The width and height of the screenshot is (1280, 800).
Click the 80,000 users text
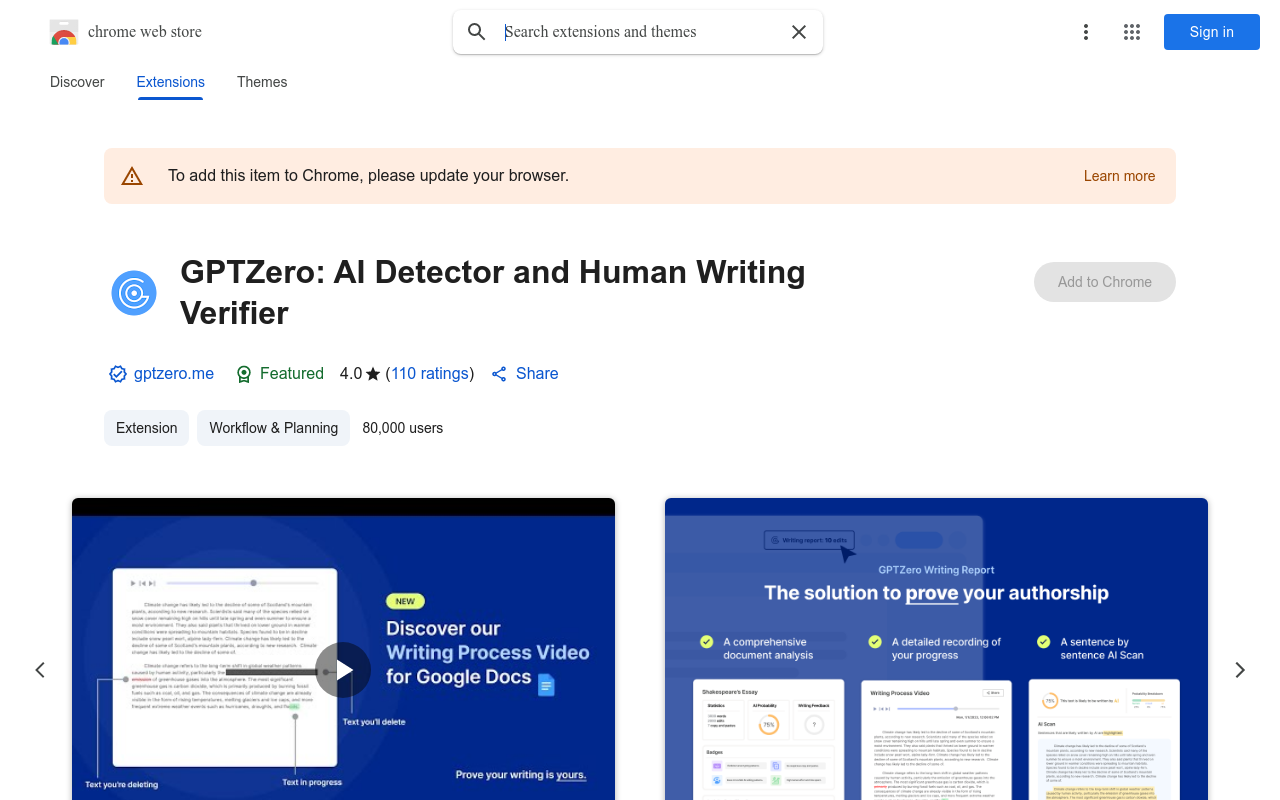click(x=403, y=428)
